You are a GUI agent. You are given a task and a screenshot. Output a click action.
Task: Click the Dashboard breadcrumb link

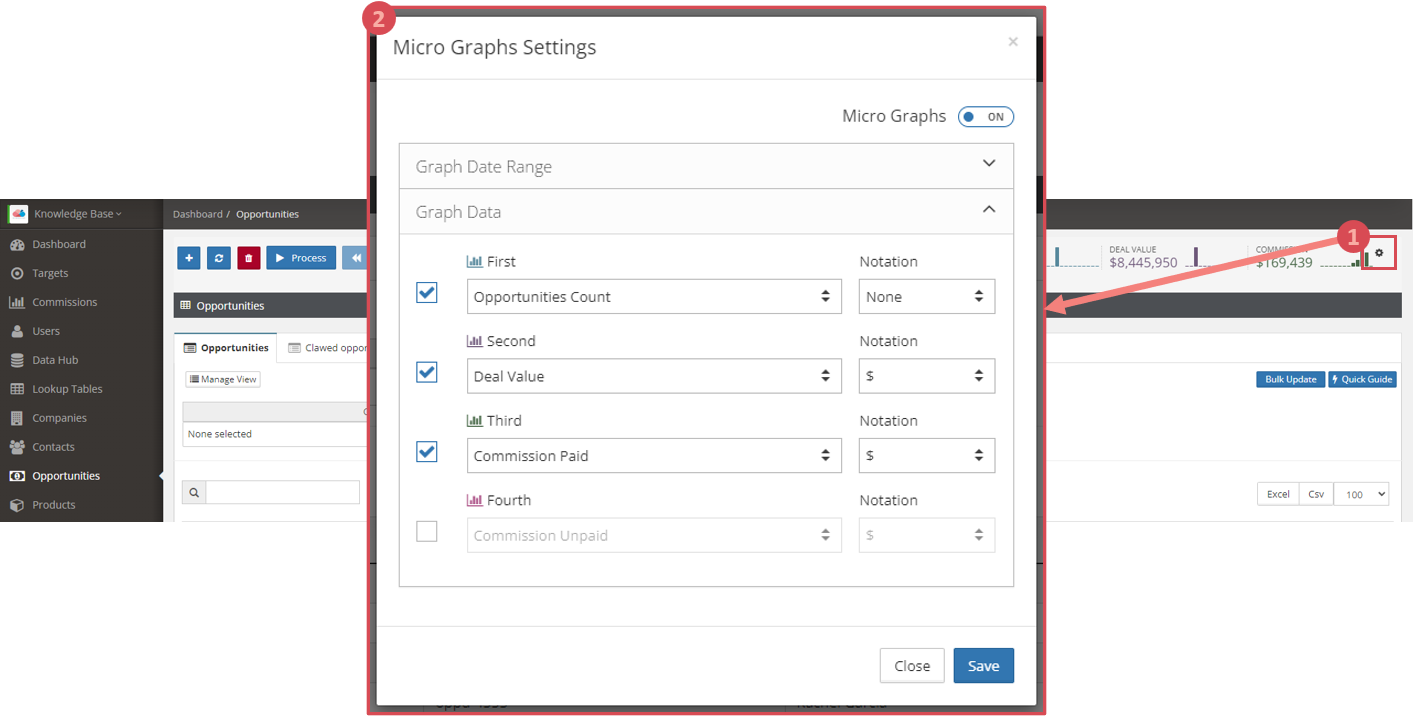tap(197, 214)
